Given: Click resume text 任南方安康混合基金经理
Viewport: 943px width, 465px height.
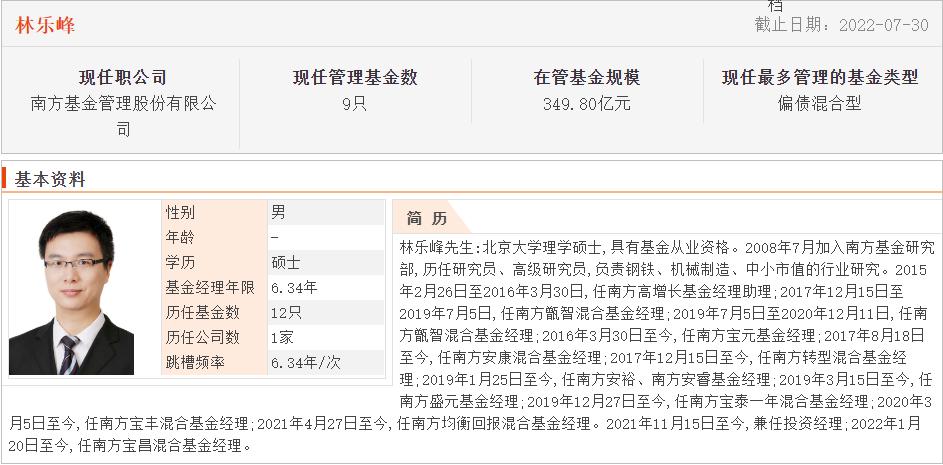Looking at the screenshot, I should (520, 358).
